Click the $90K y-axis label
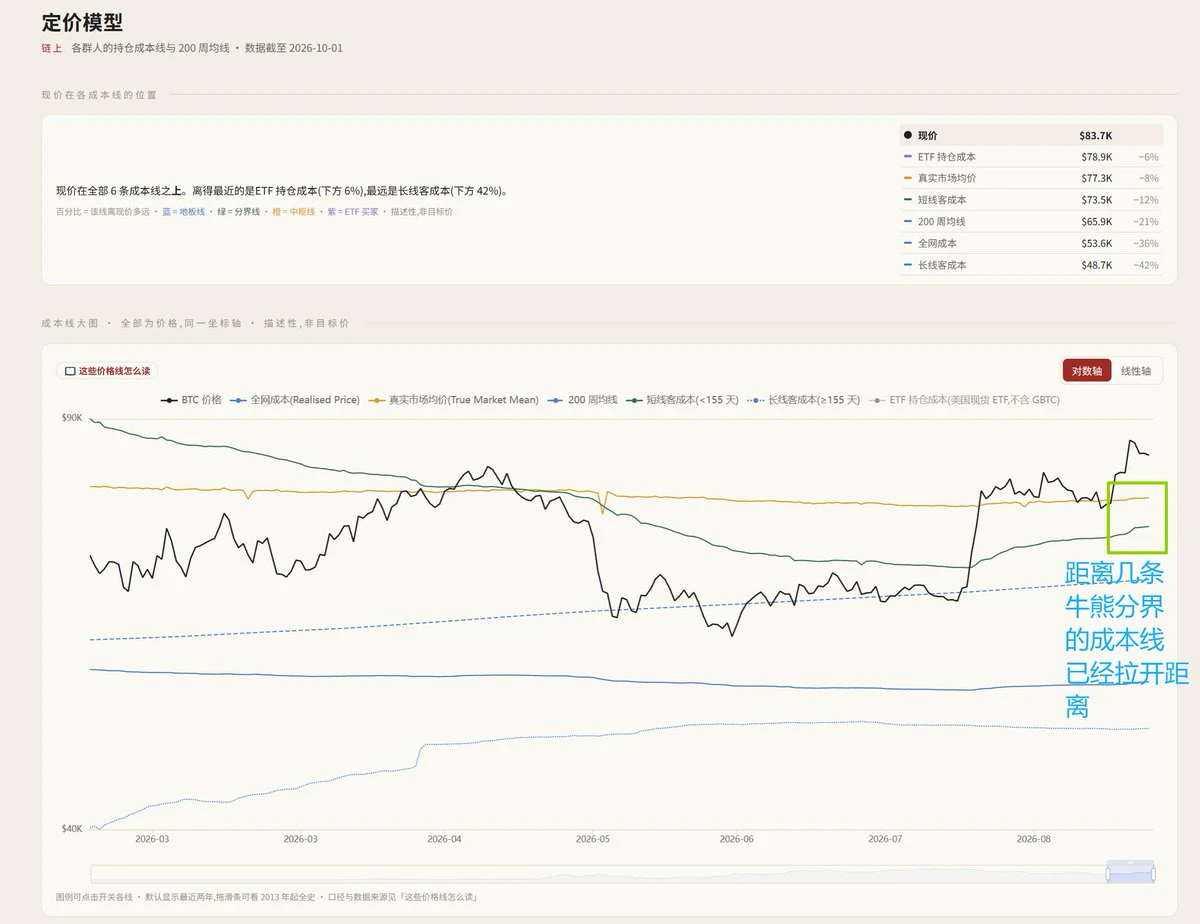Viewport: 1200px width, 924px height. point(72,417)
